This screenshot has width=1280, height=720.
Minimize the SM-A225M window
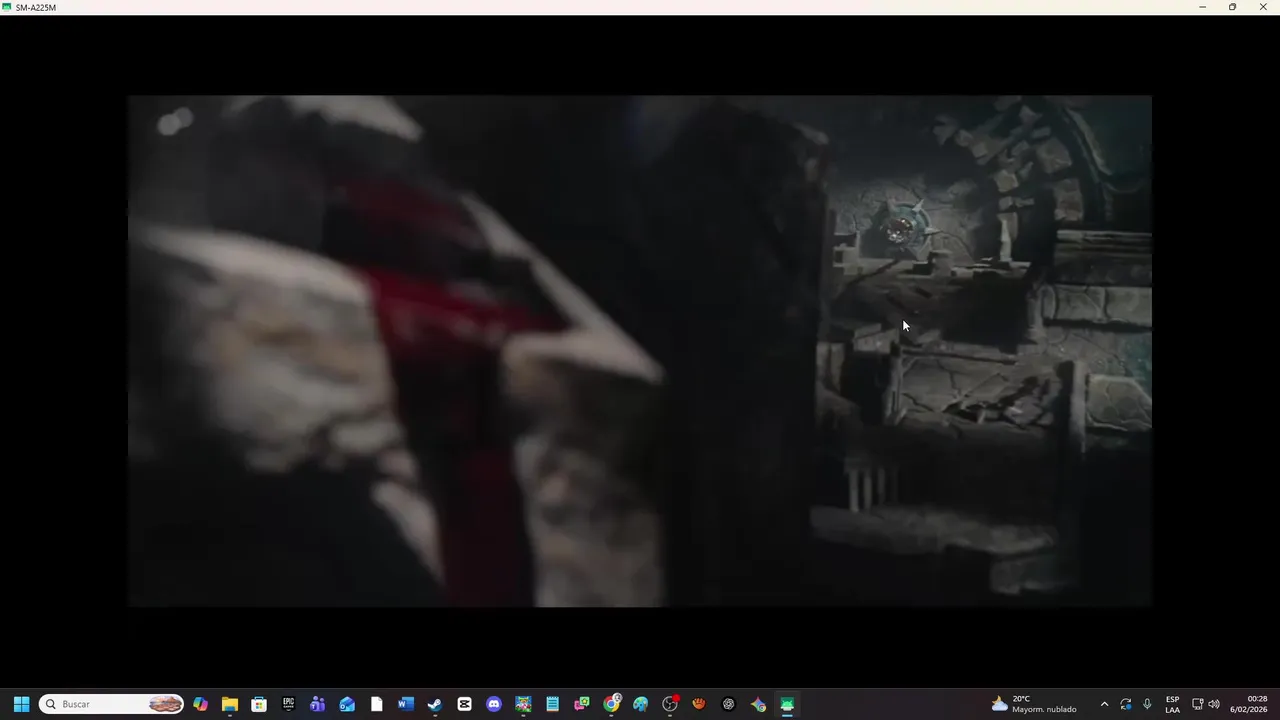tap(1202, 7)
